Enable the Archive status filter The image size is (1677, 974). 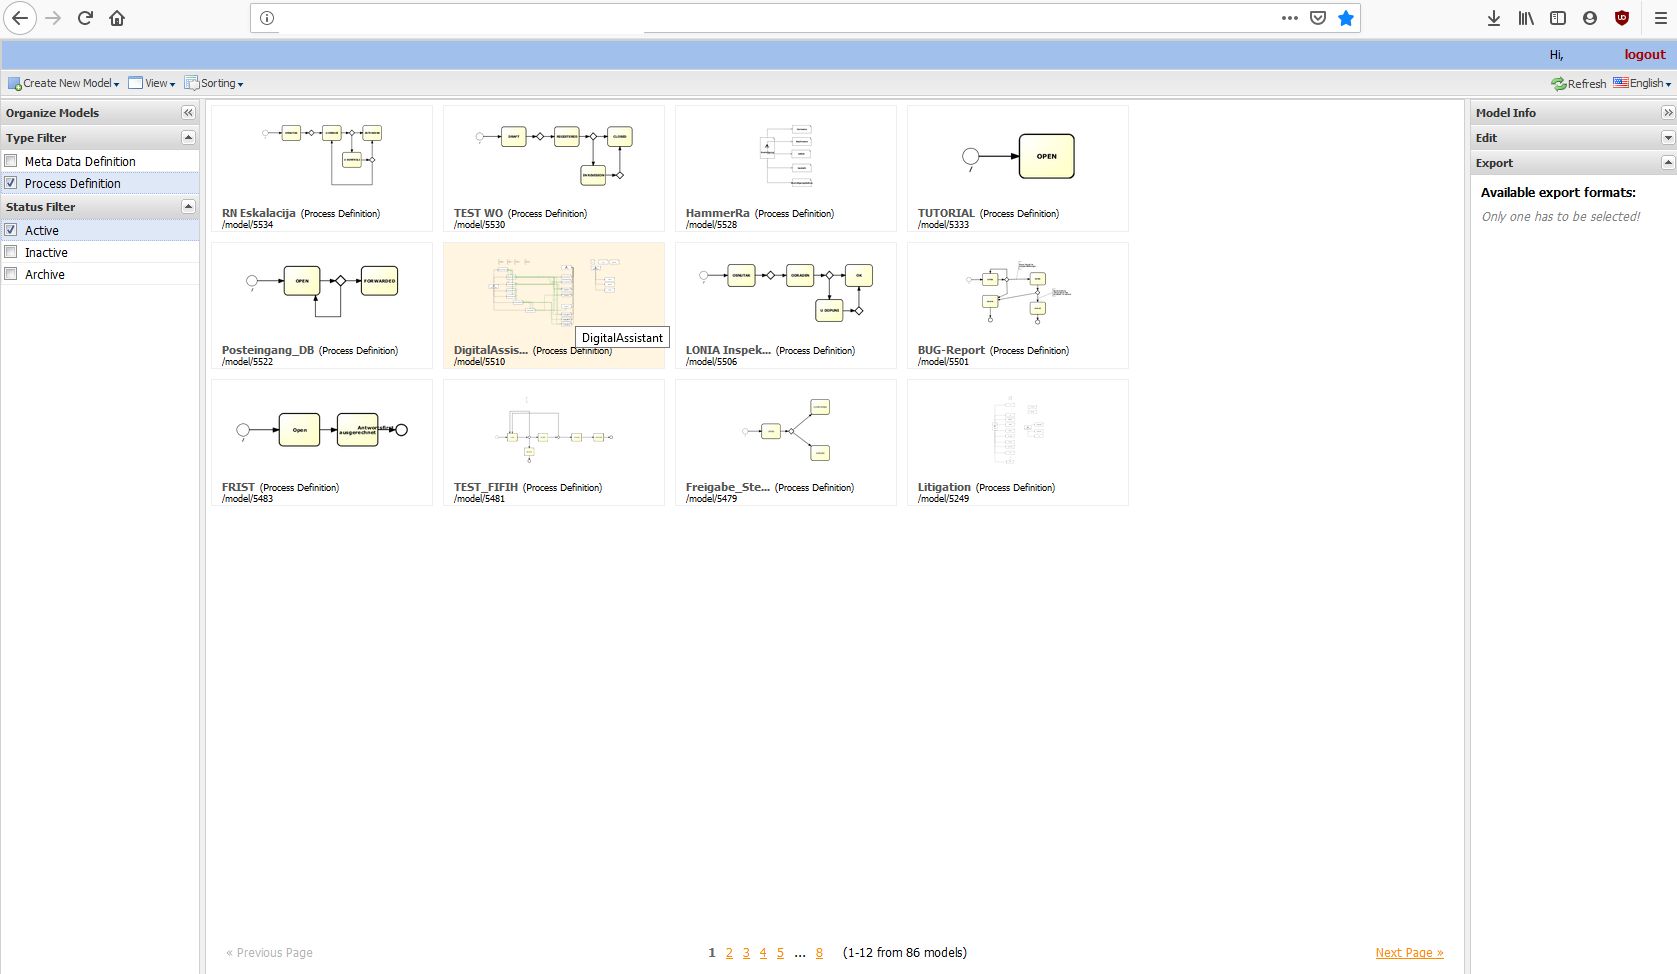[x=11, y=274]
